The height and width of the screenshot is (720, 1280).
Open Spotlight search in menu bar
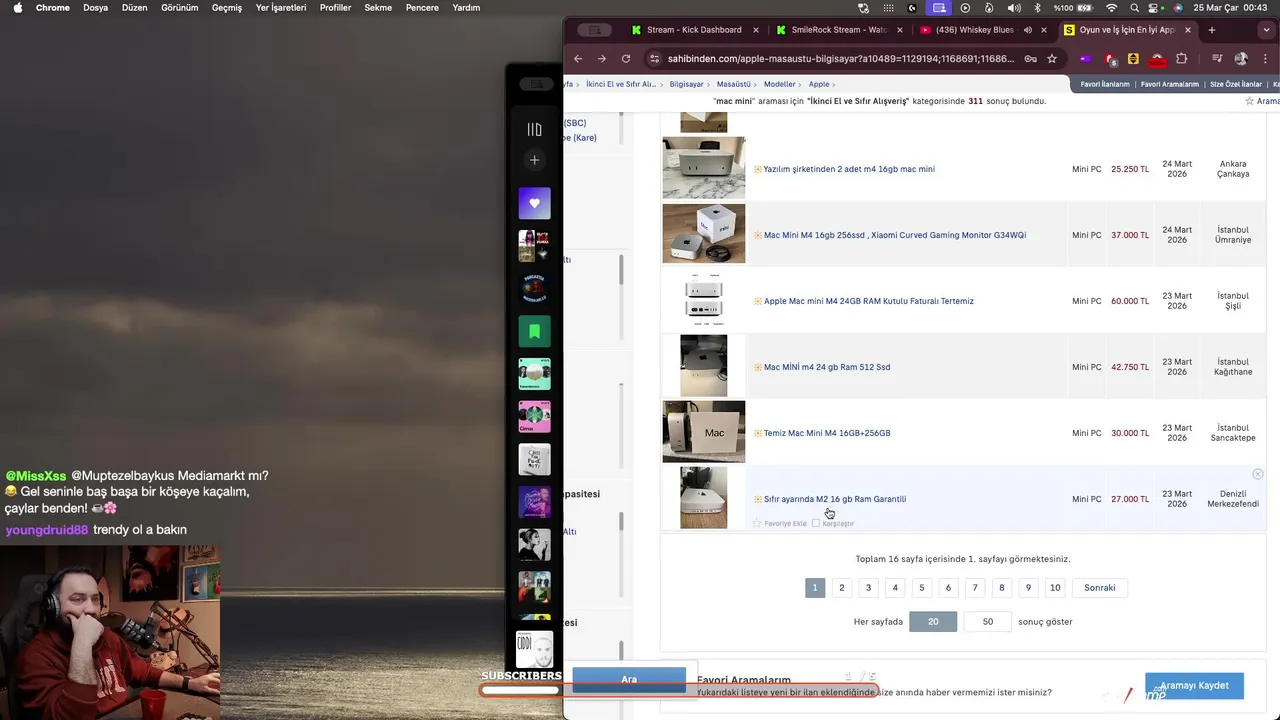point(1135,7)
